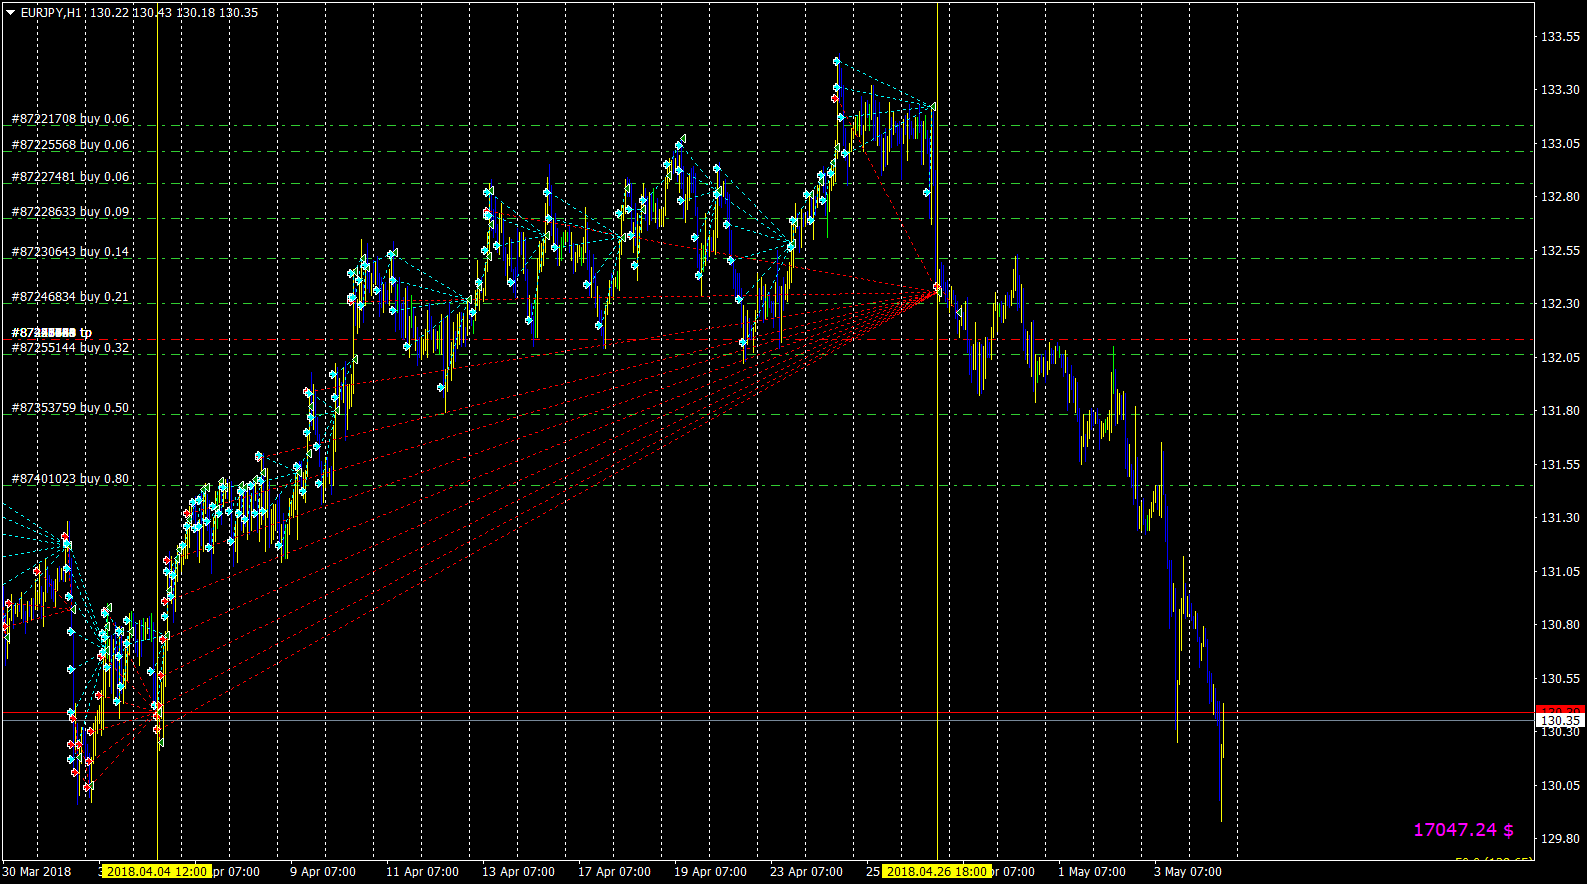Click the 131.30 price scale value
The image size is (1587, 884).
[x=1560, y=518]
